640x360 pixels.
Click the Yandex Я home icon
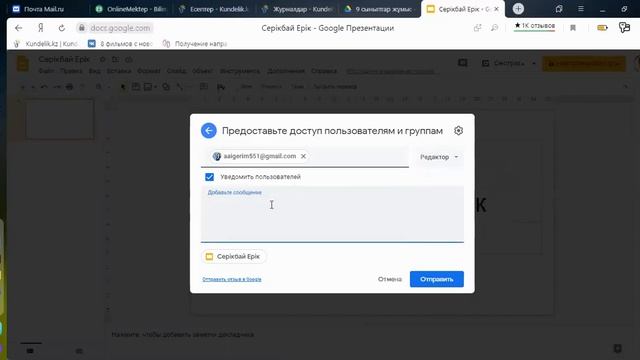40,28
